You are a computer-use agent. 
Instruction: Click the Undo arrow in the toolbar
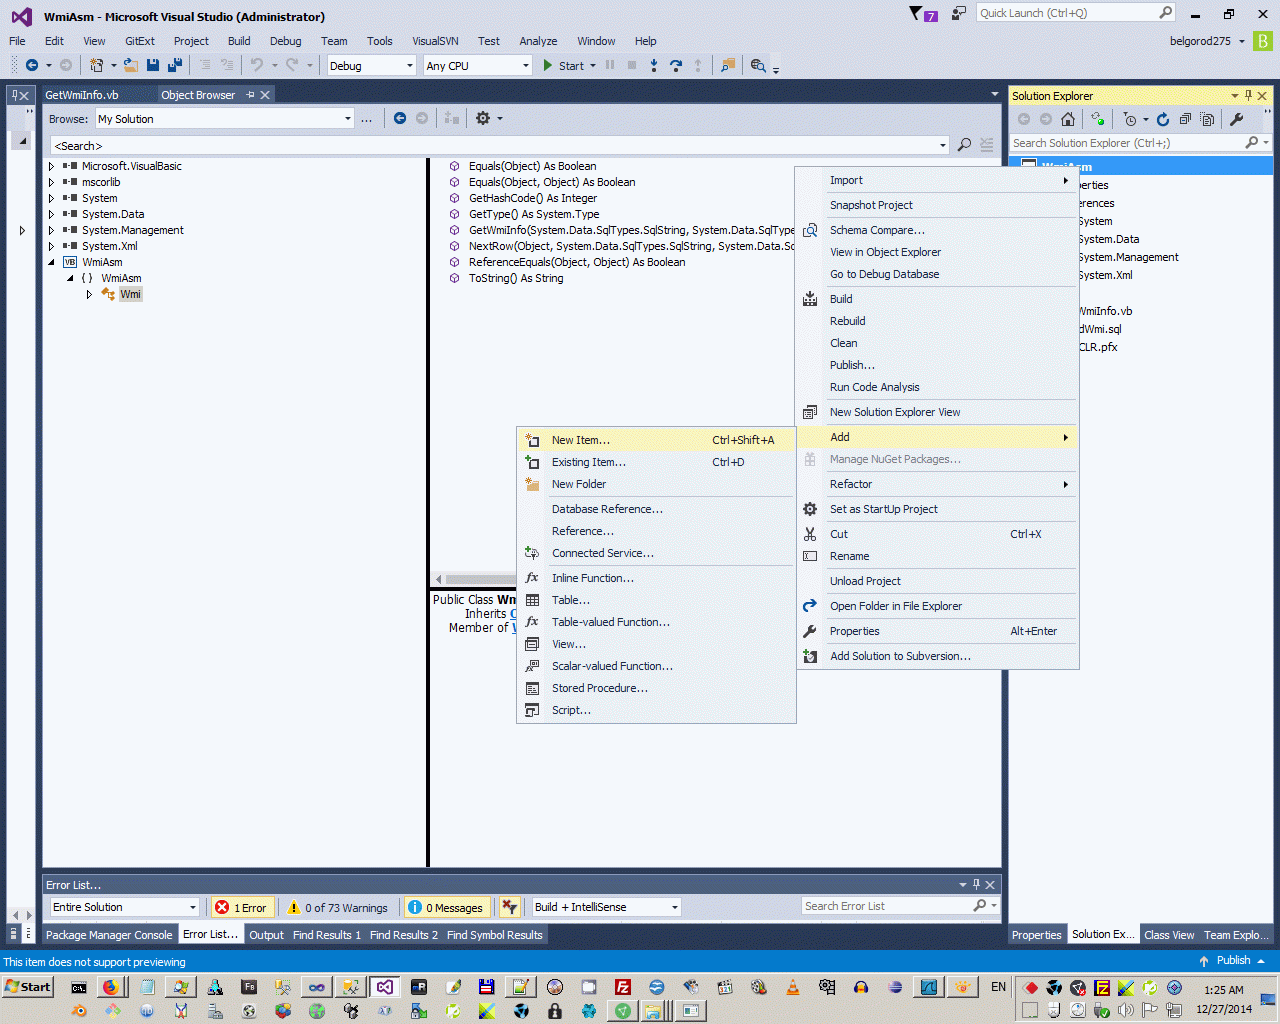[x=257, y=65]
